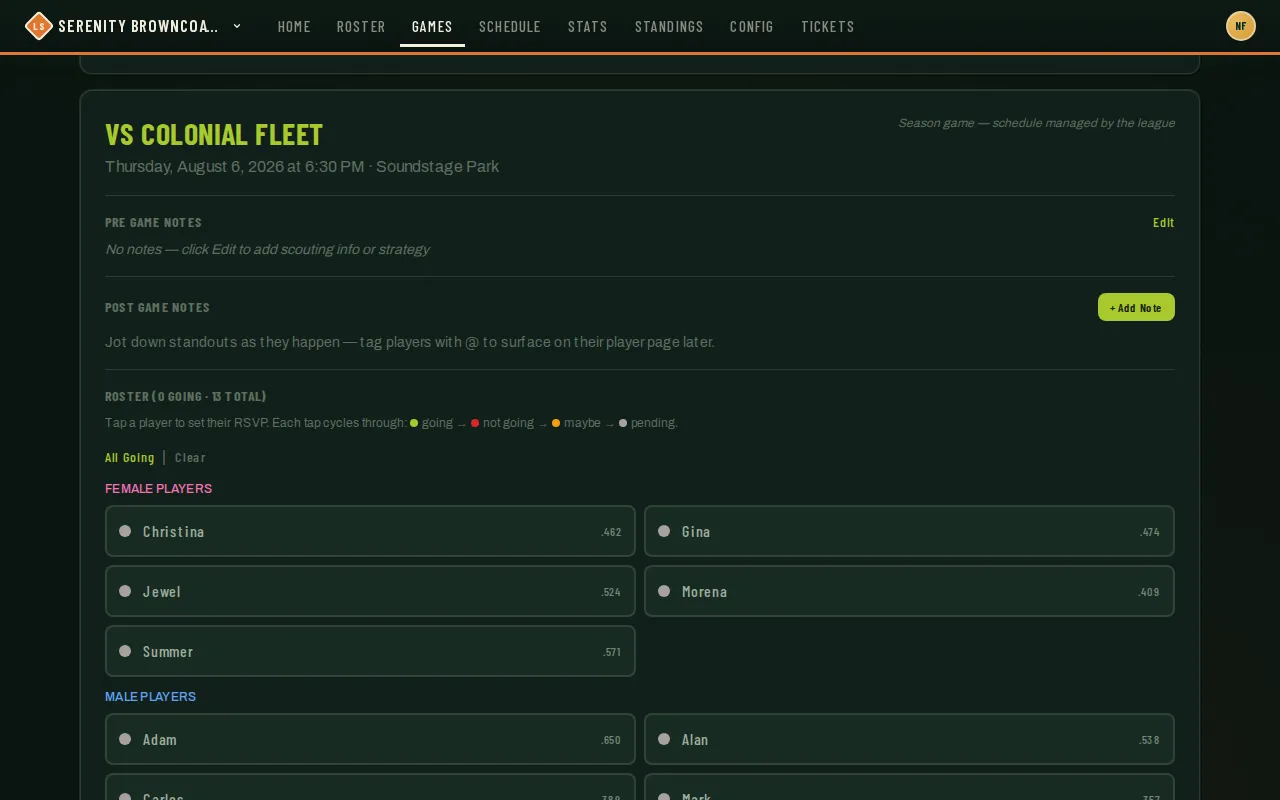Open the NF user avatar menu
This screenshot has height=800, width=1280.
tap(1241, 26)
